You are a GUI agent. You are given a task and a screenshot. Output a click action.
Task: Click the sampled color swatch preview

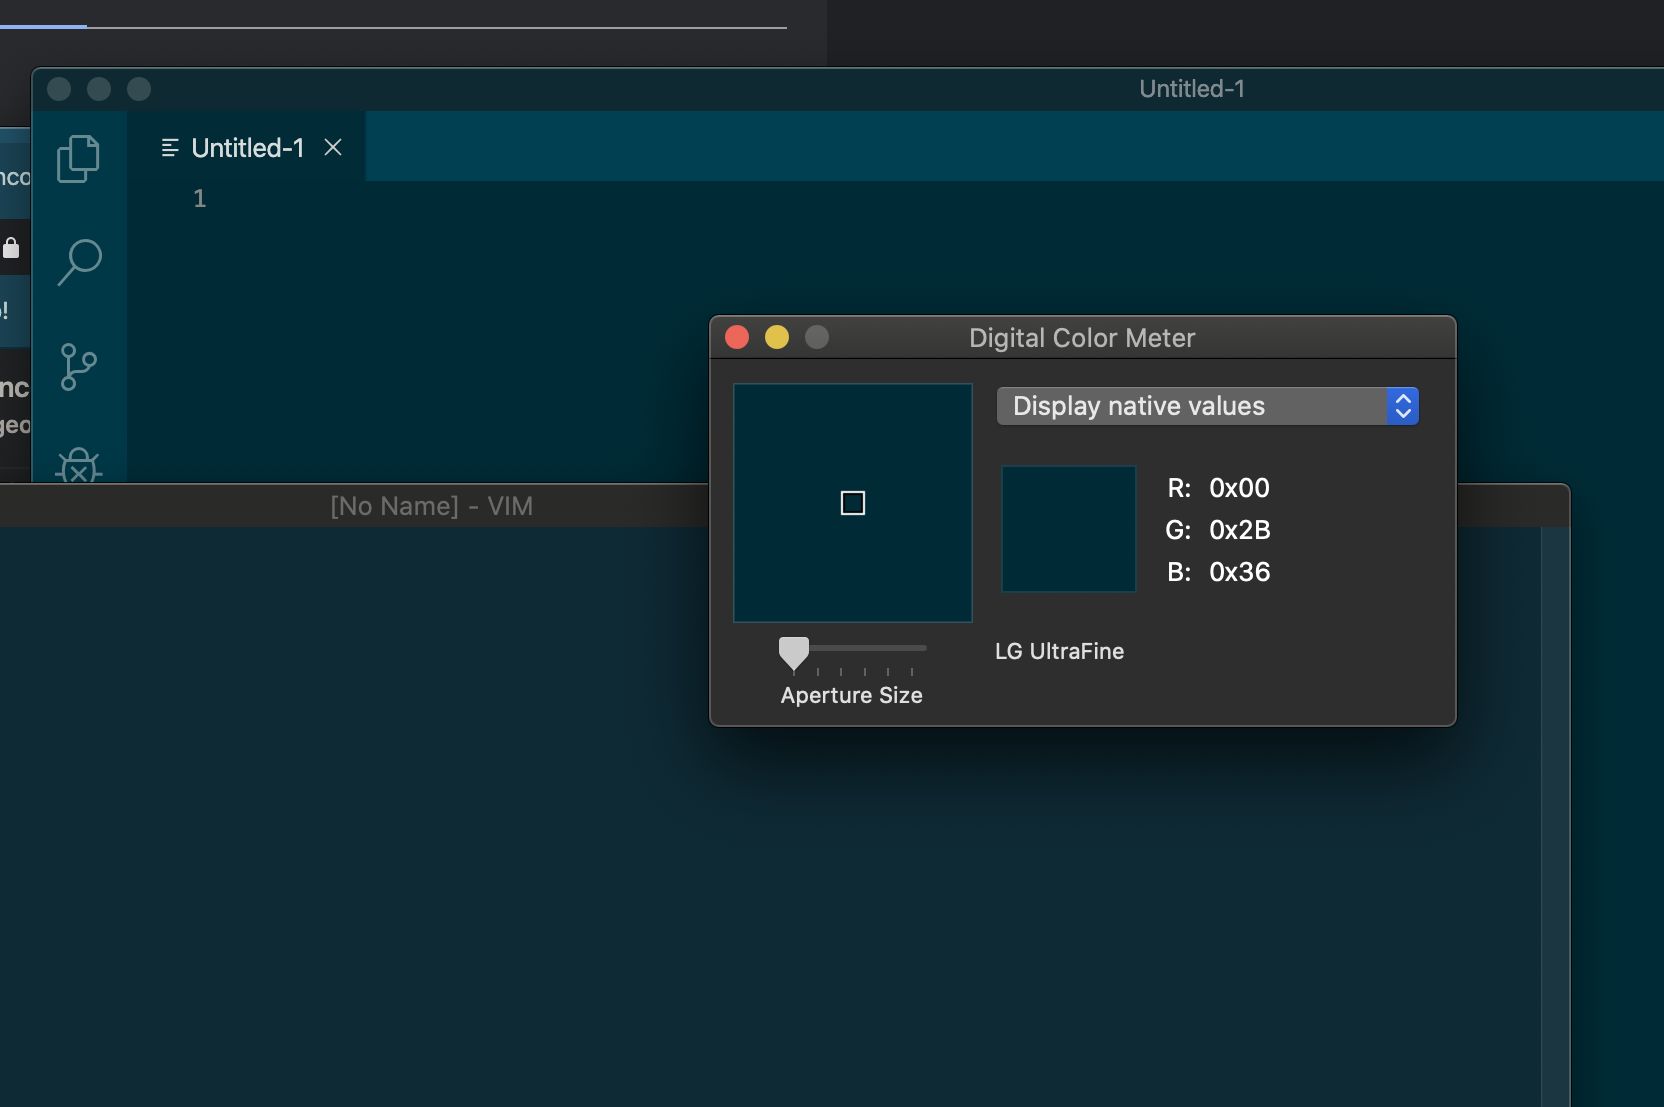tap(1068, 529)
